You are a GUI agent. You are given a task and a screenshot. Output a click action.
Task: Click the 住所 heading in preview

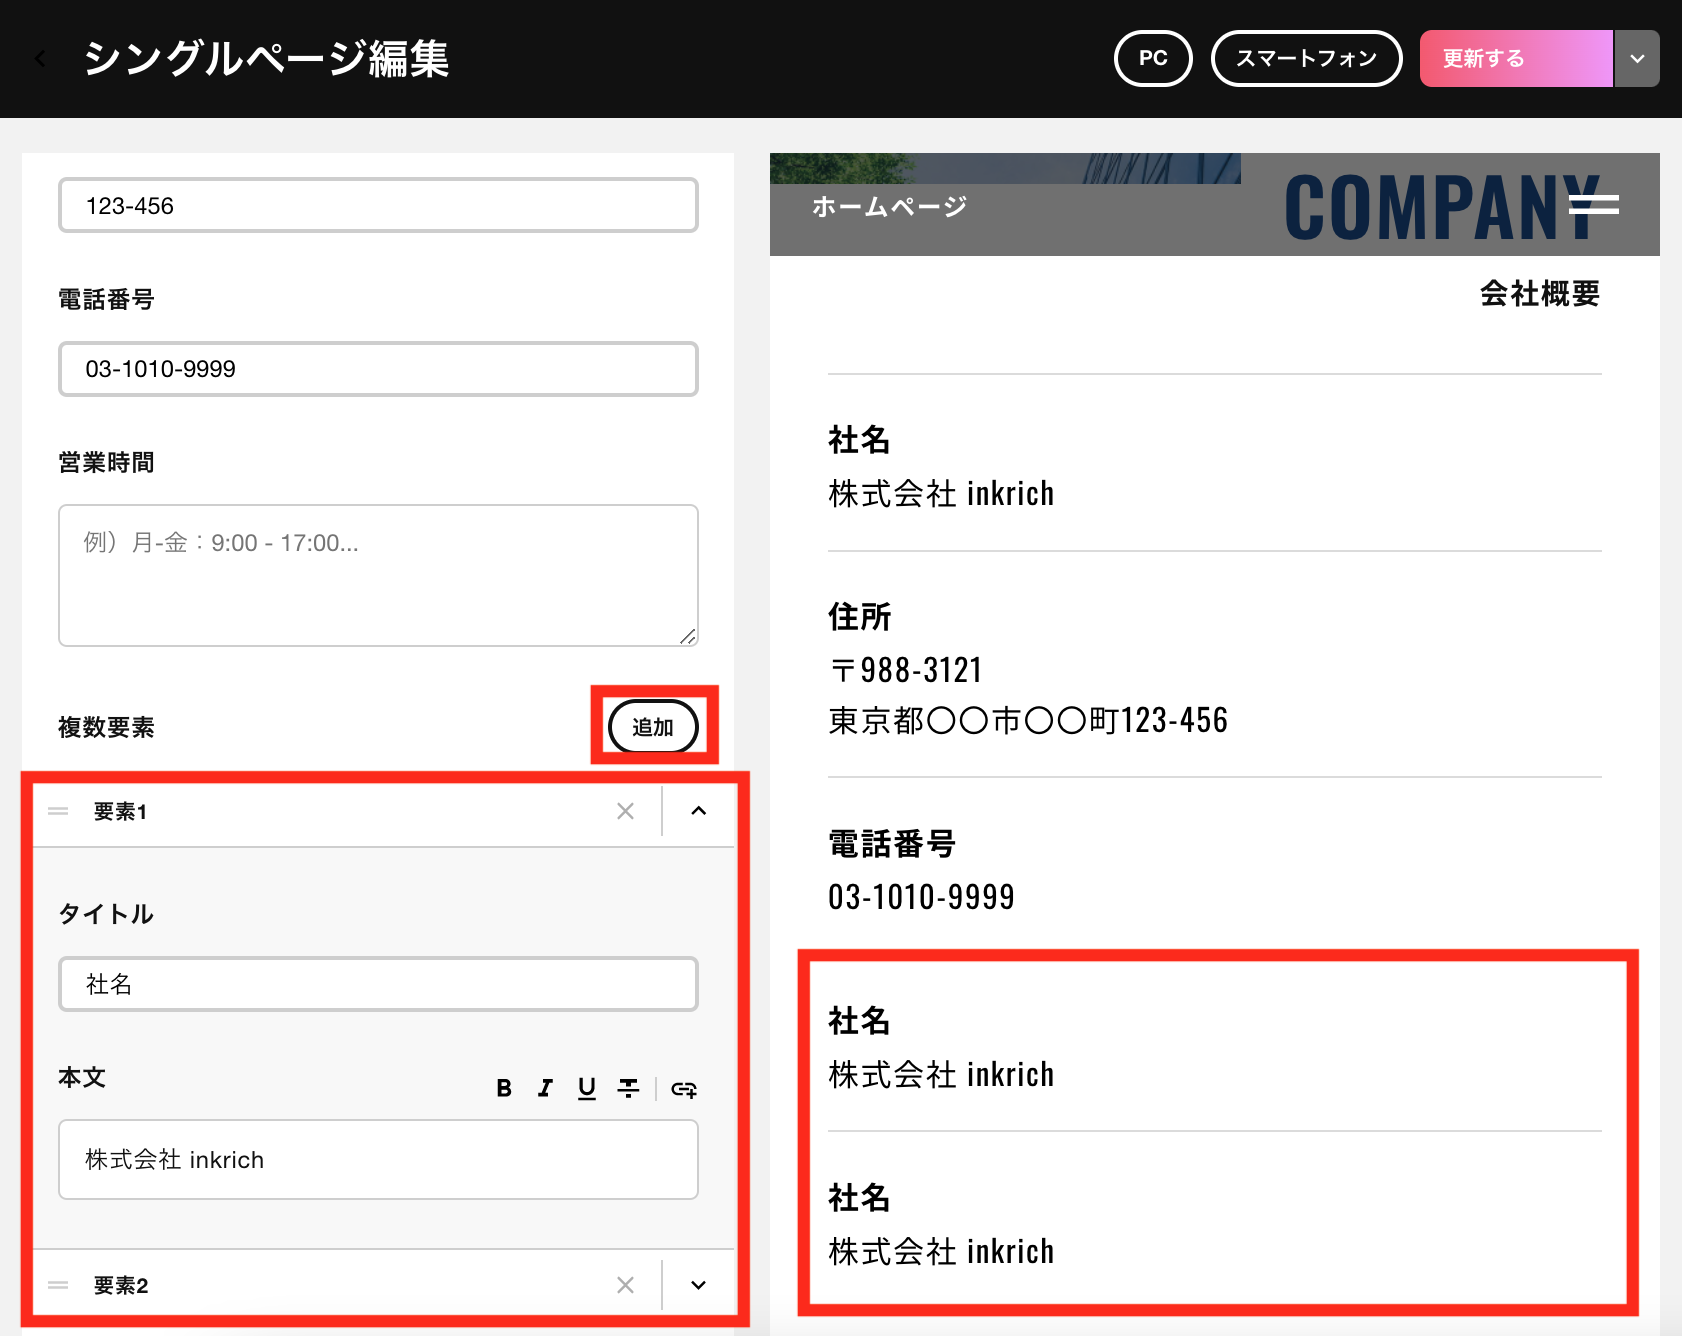click(859, 616)
